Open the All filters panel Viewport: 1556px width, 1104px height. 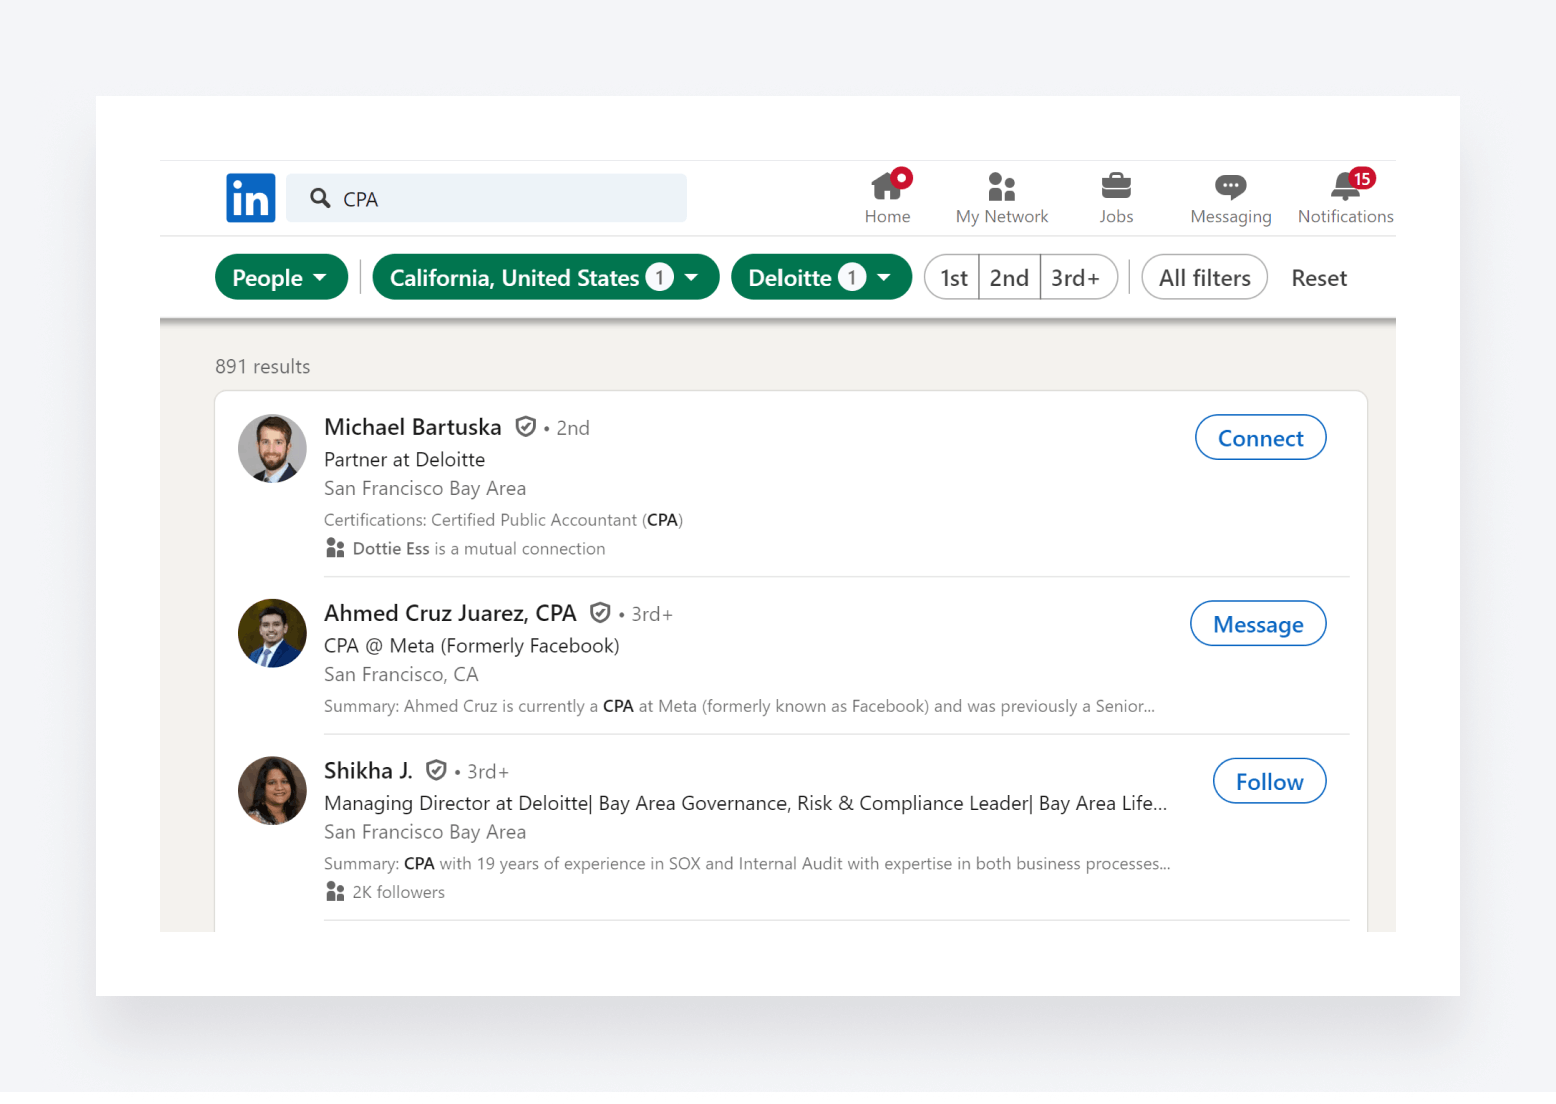(x=1204, y=278)
